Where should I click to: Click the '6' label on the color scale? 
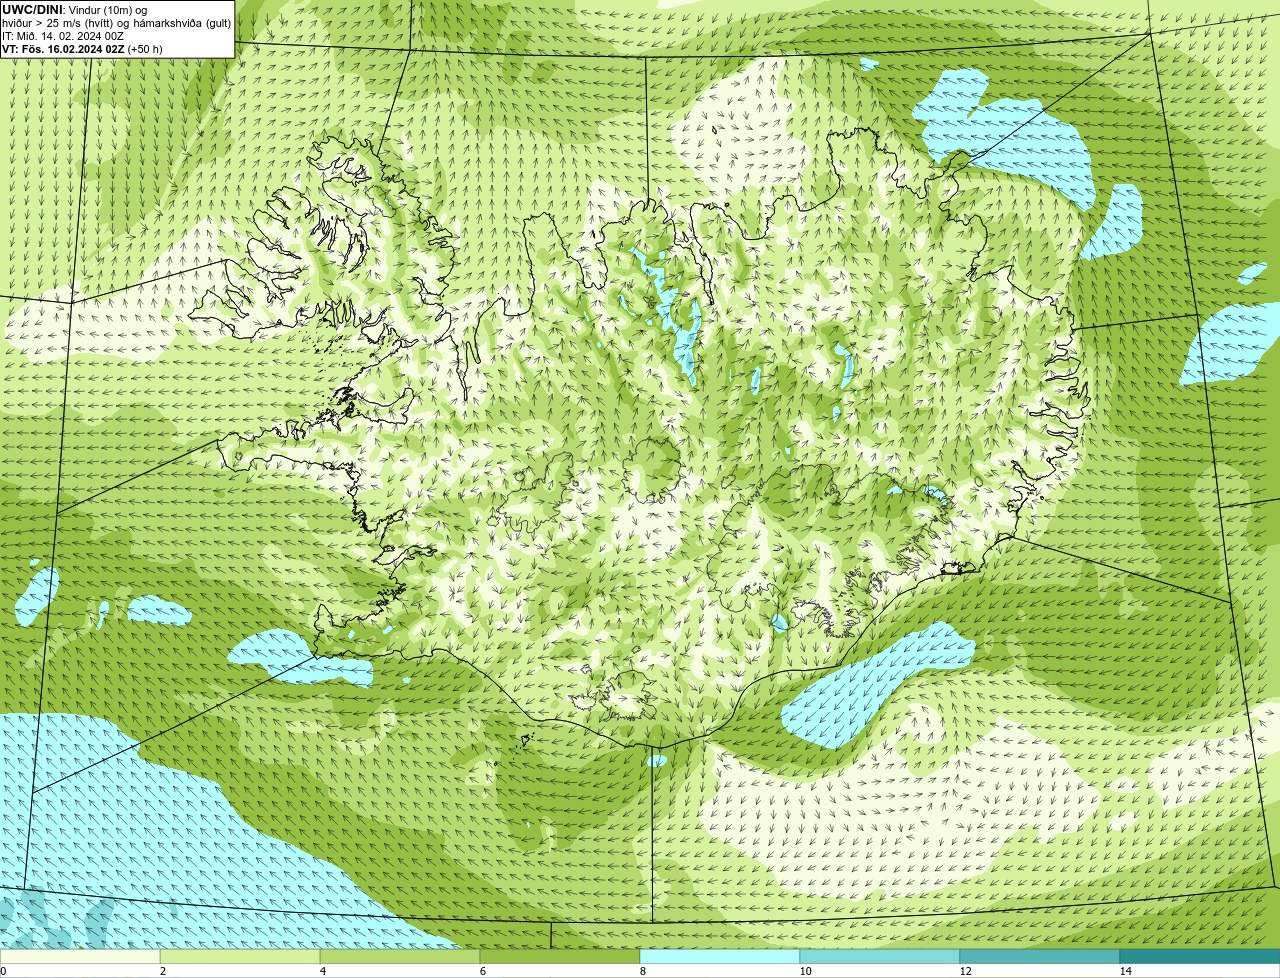tap(482, 971)
